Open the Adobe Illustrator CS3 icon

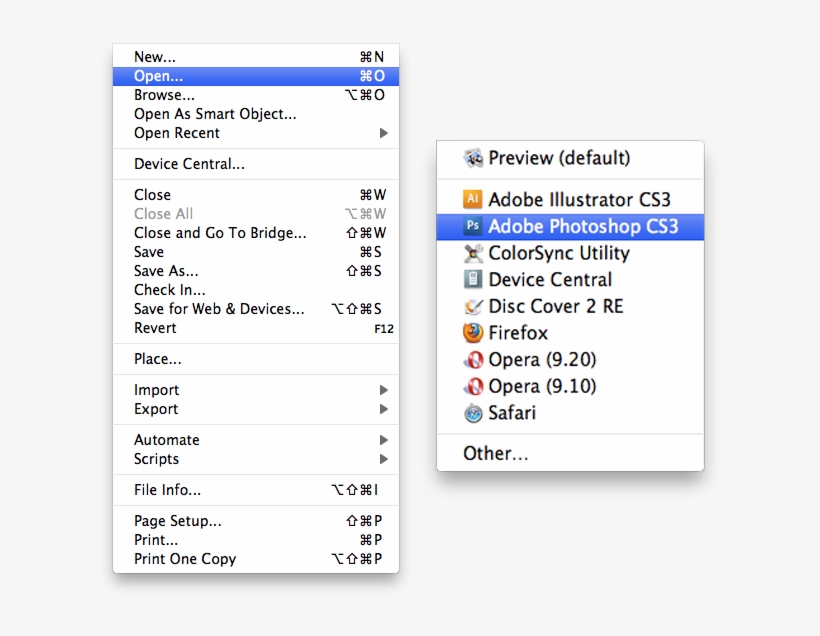pyautogui.click(x=474, y=199)
